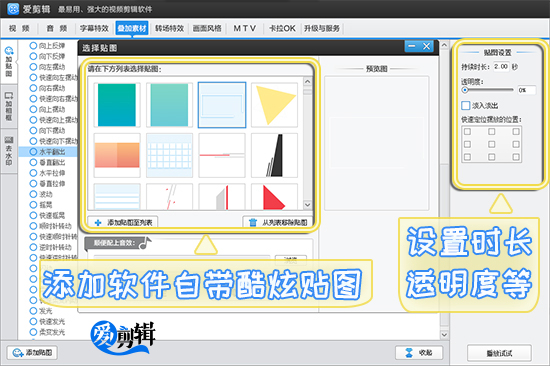The width and height of the screenshot is (550, 366).
Task: Choose the yellow triangle sticker thumbnail
Action: pyautogui.click(x=274, y=105)
